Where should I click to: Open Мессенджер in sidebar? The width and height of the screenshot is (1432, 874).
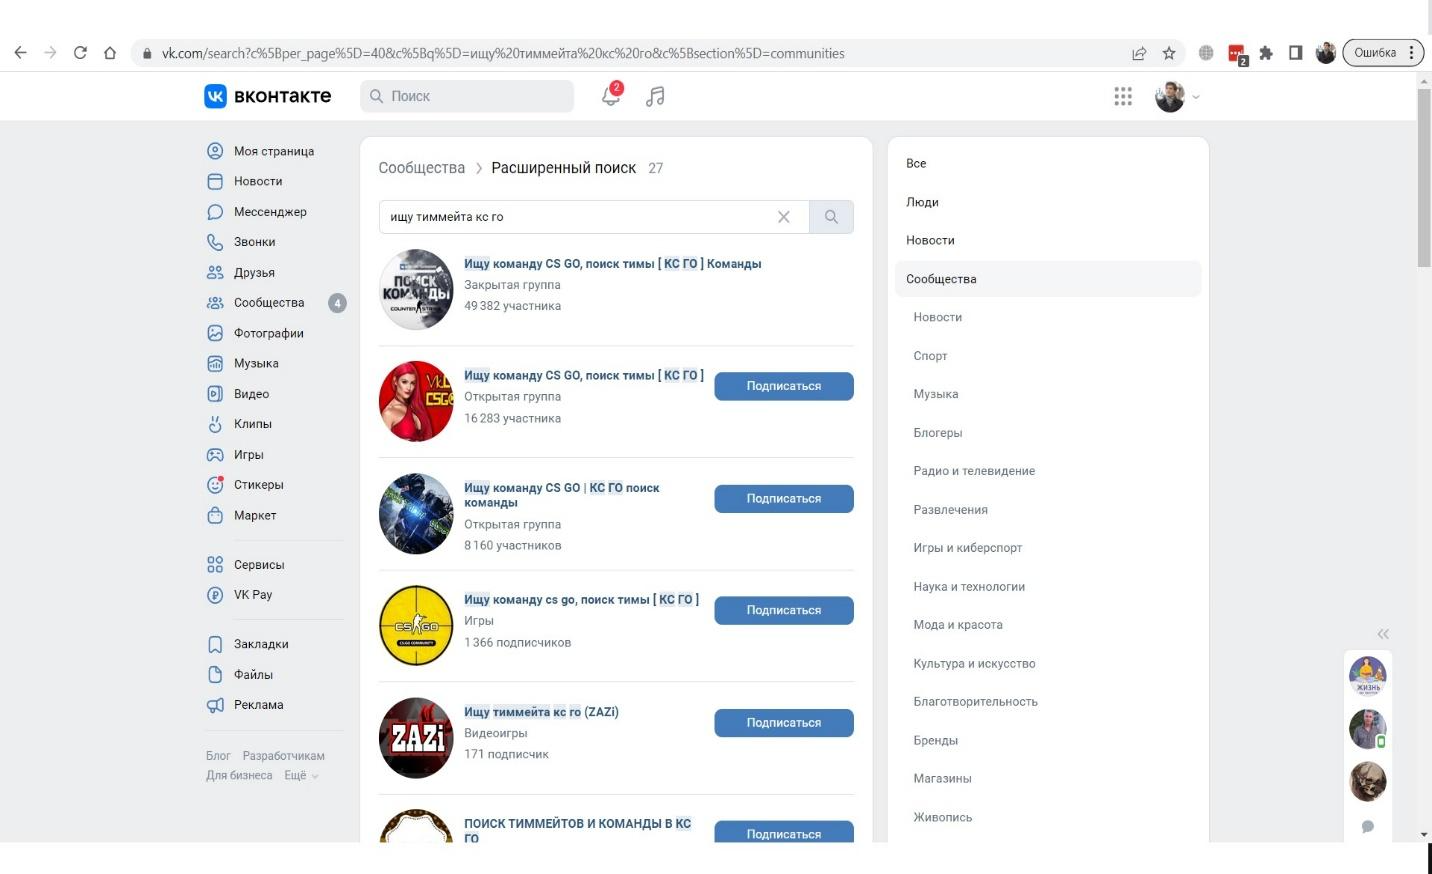(270, 212)
